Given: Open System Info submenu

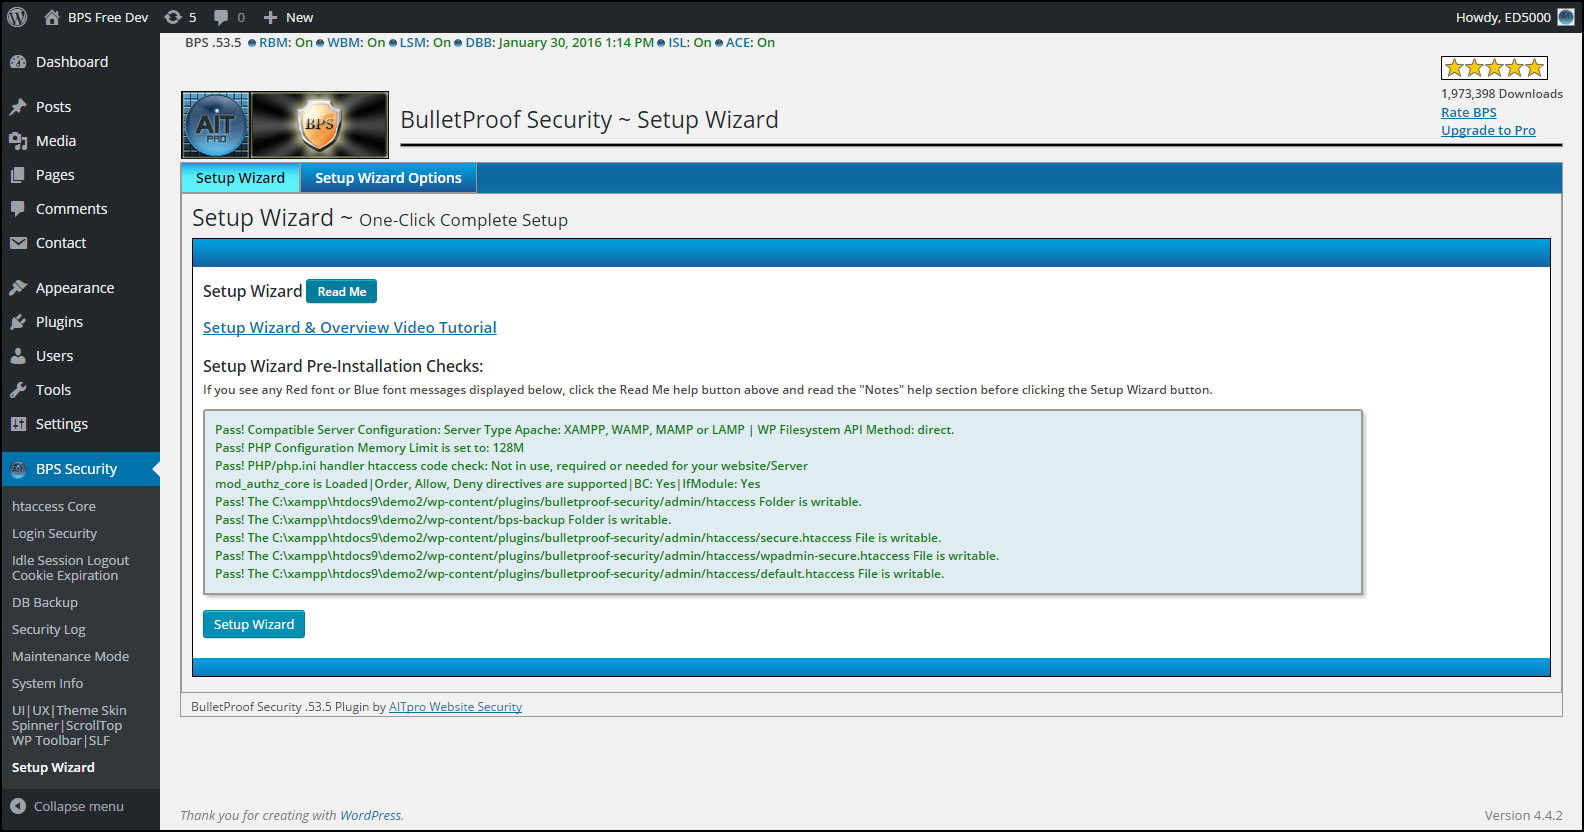Looking at the screenshot, I should pos(48,684).
